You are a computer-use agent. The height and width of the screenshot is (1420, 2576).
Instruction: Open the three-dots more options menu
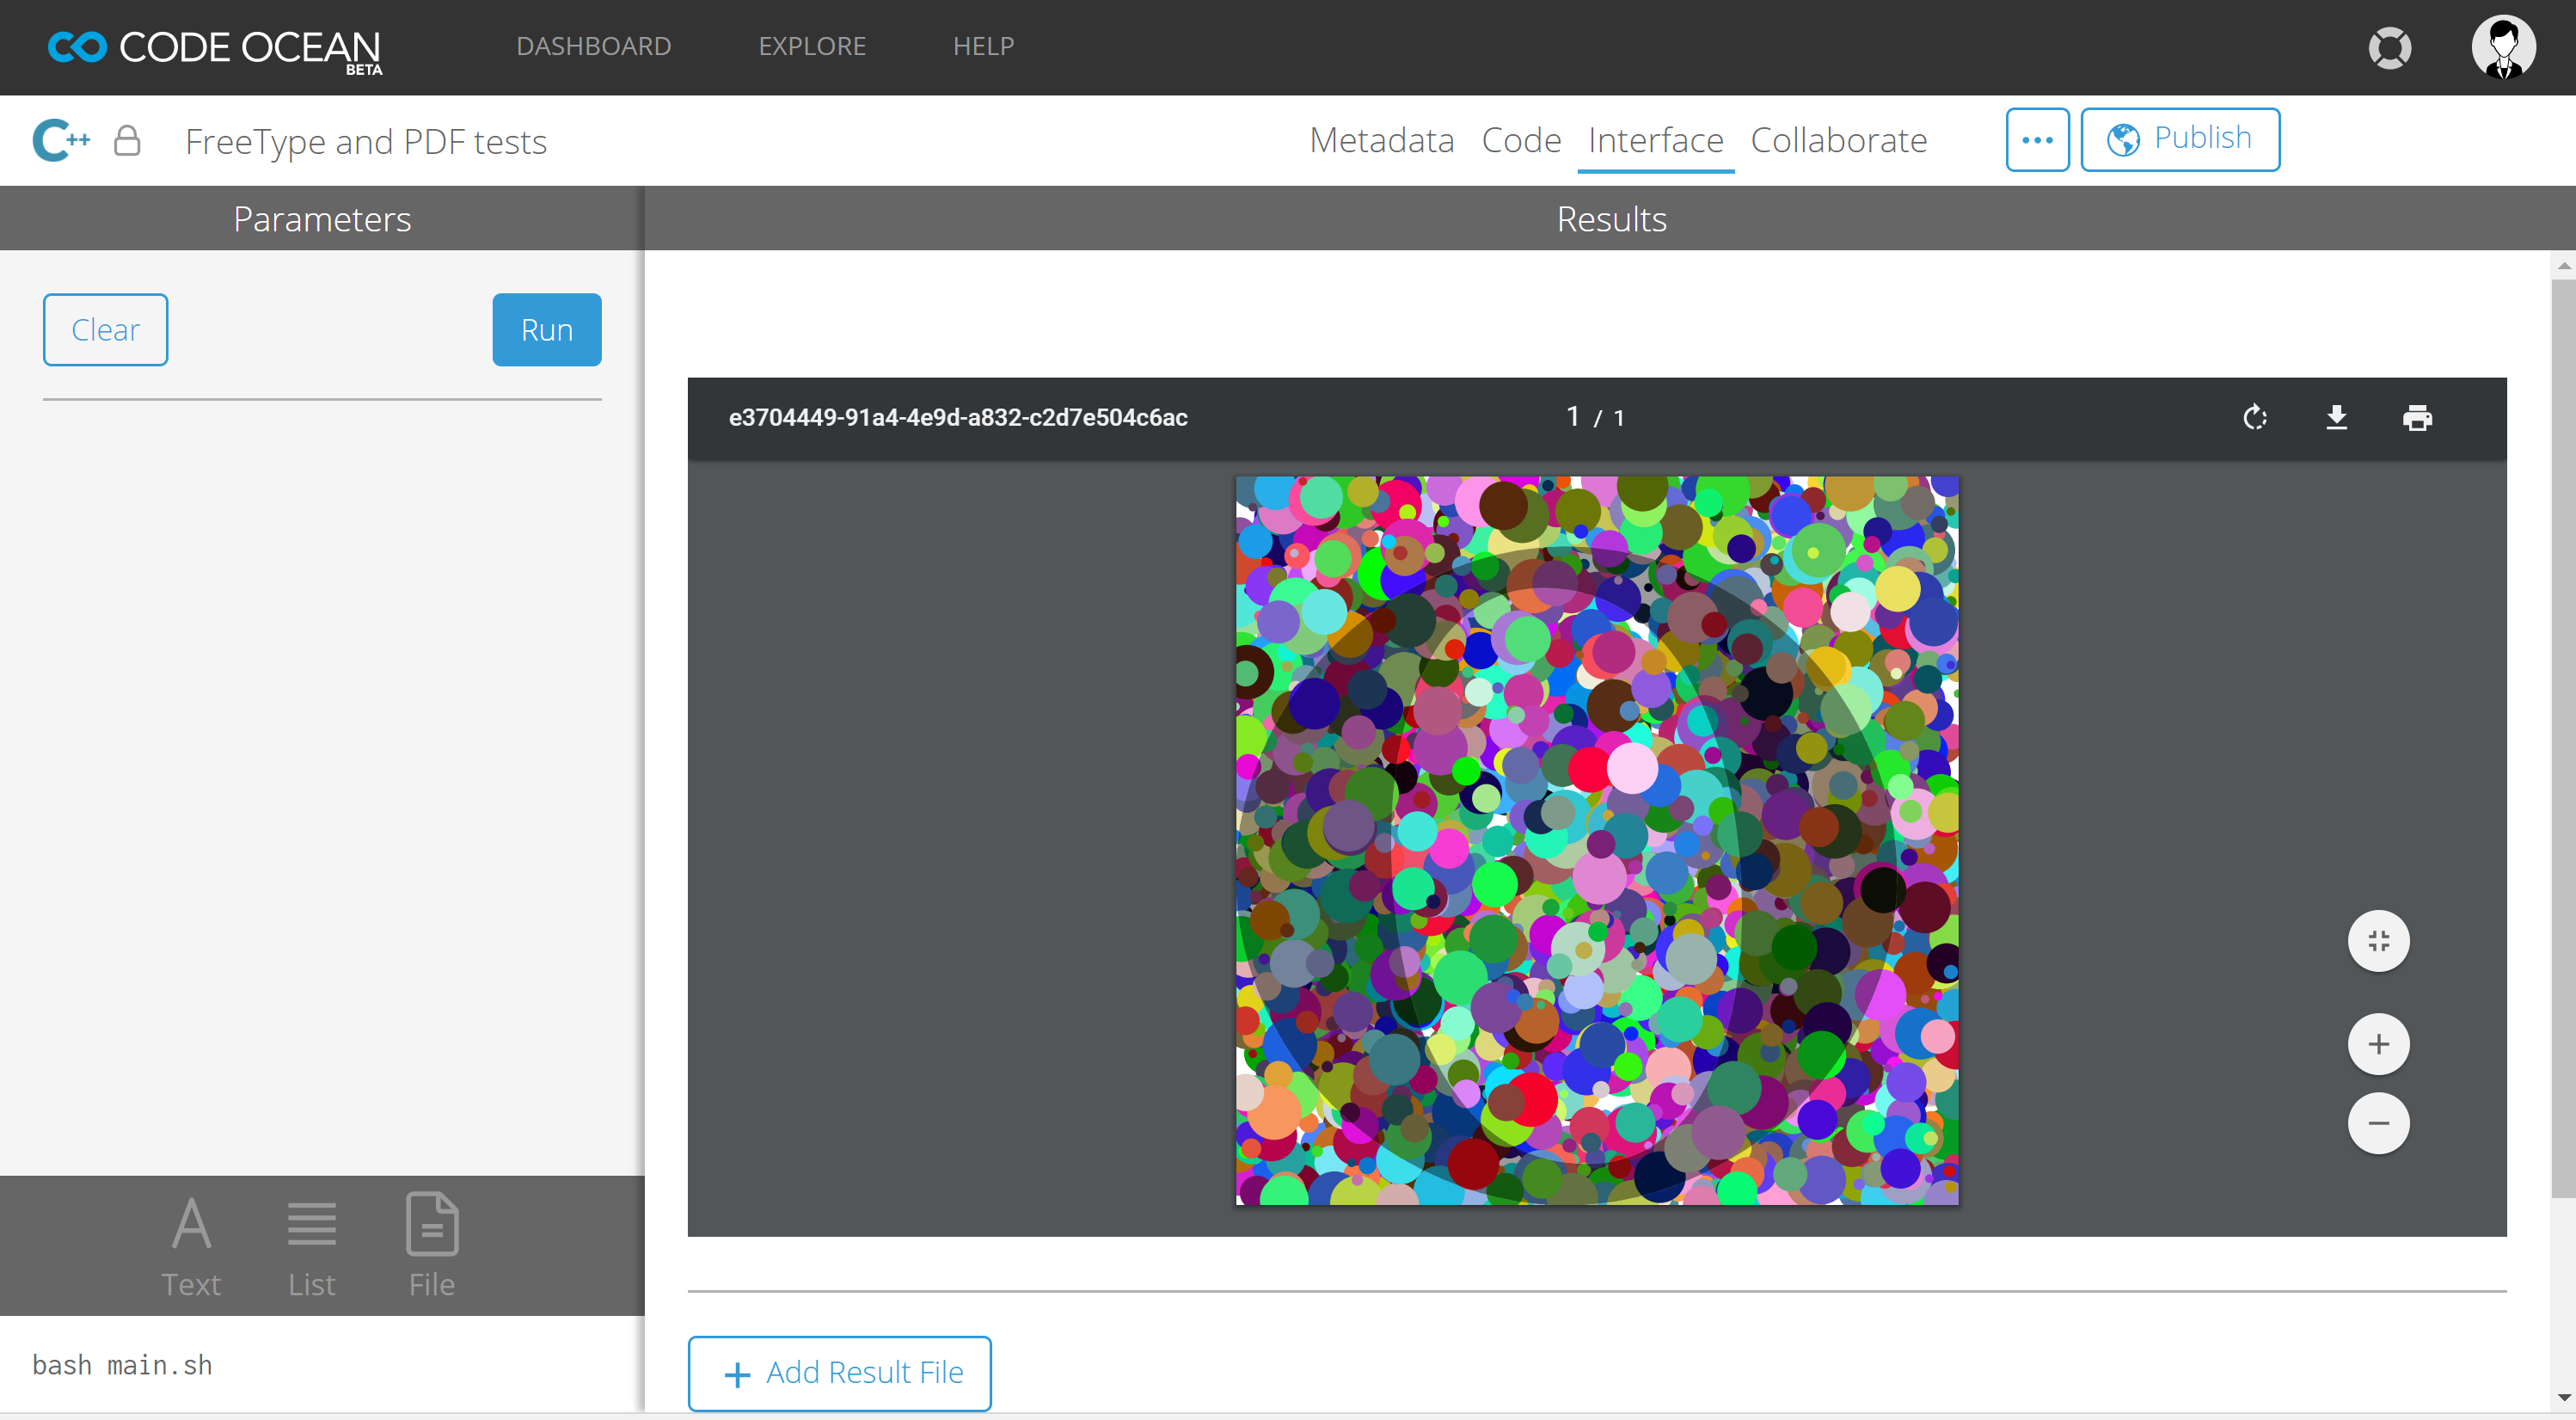tap(2036, 140)
